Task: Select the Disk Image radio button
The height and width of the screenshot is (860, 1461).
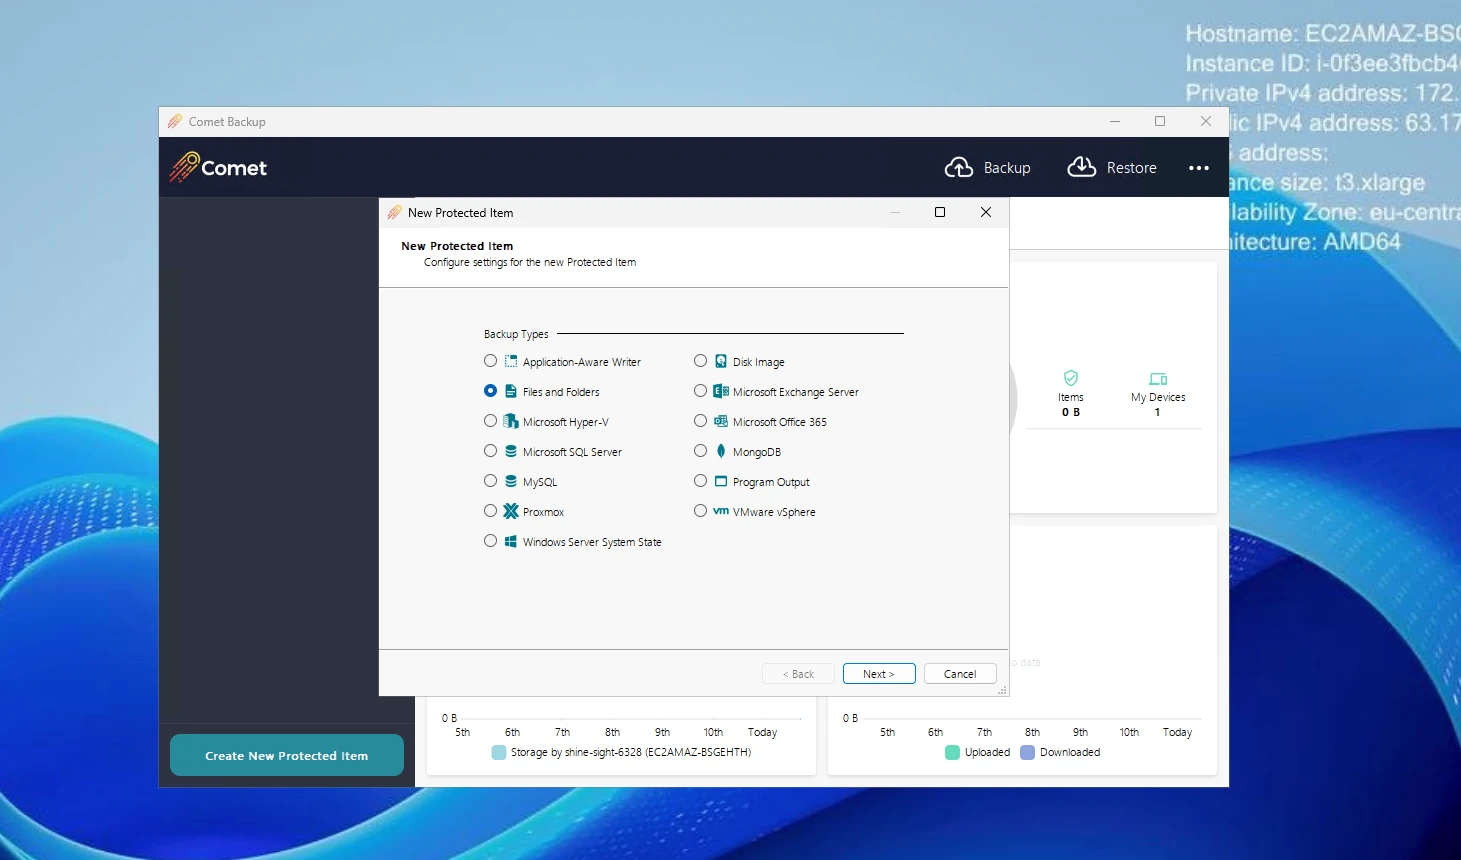Action: (700, 361)
